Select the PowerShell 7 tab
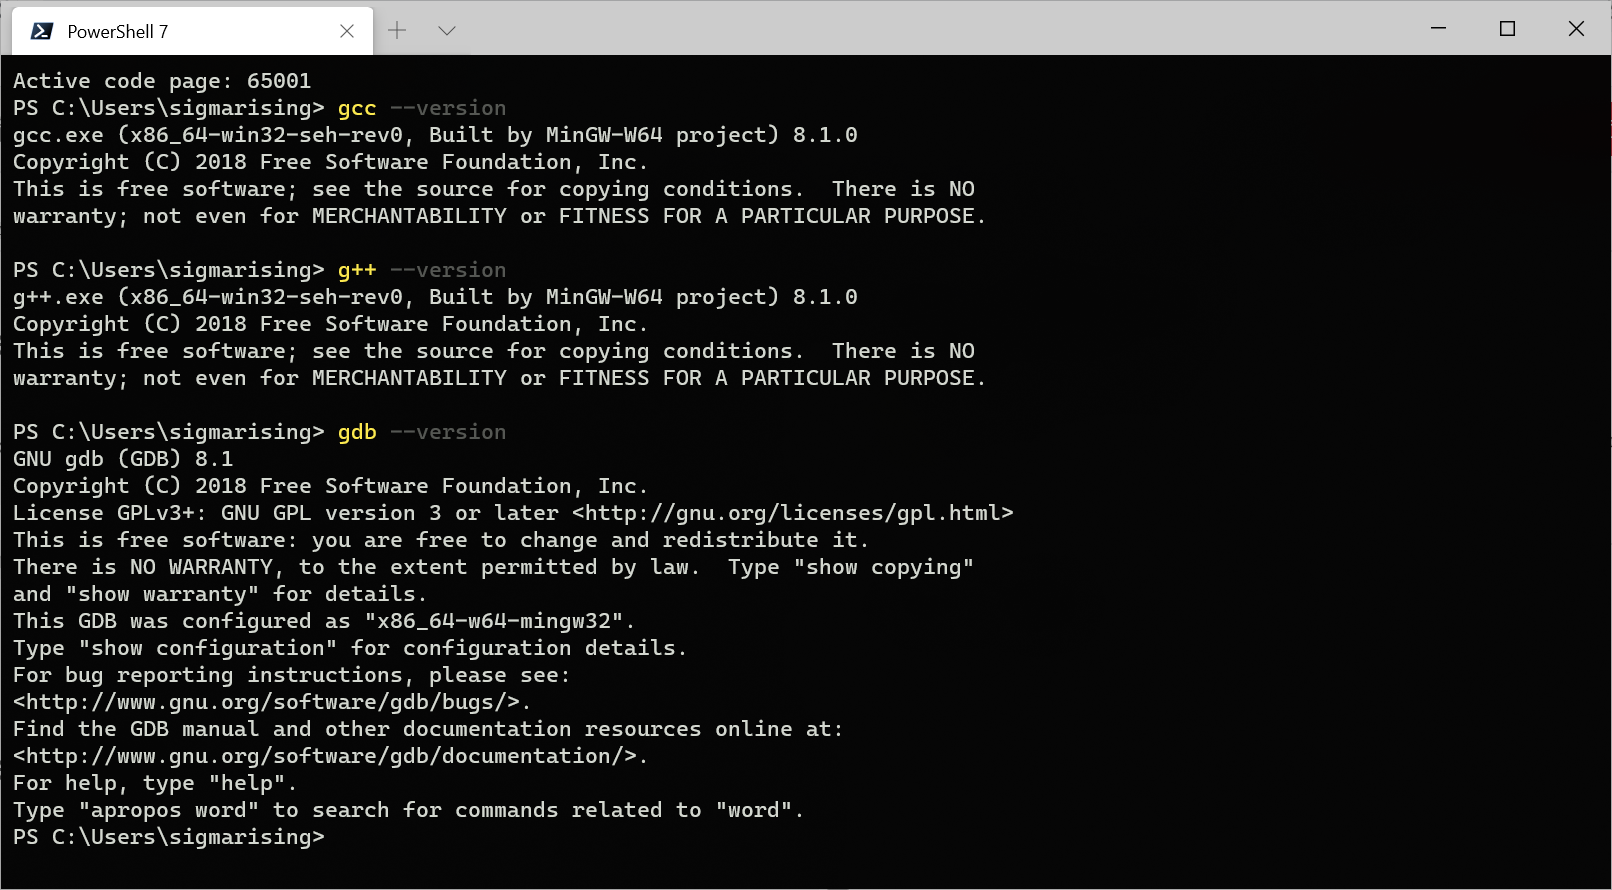The width and height of the screenshot is (1612, 890). (x=160, y=30)
